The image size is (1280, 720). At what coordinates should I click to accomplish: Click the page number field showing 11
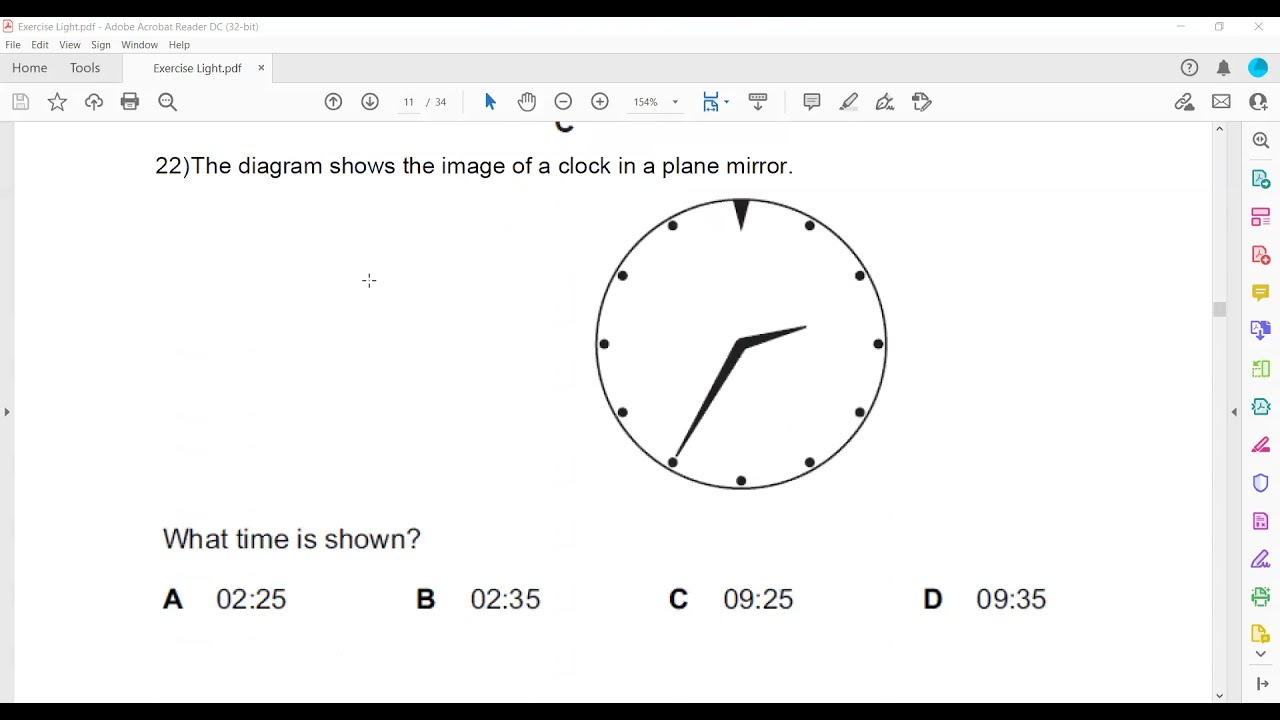pyautogui.click(x=408, y=102)
